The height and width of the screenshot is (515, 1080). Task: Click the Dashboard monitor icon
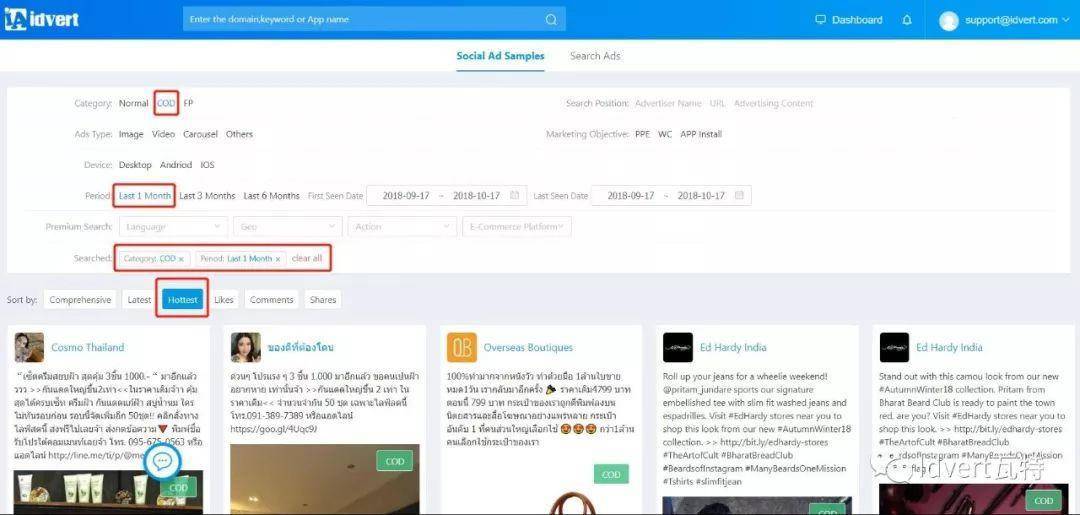[820, 19]
